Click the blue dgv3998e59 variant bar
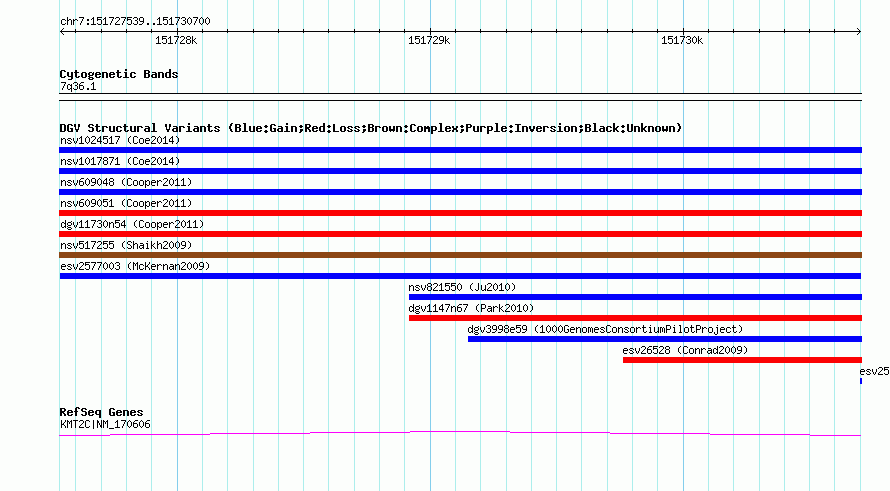 point(665,339)
